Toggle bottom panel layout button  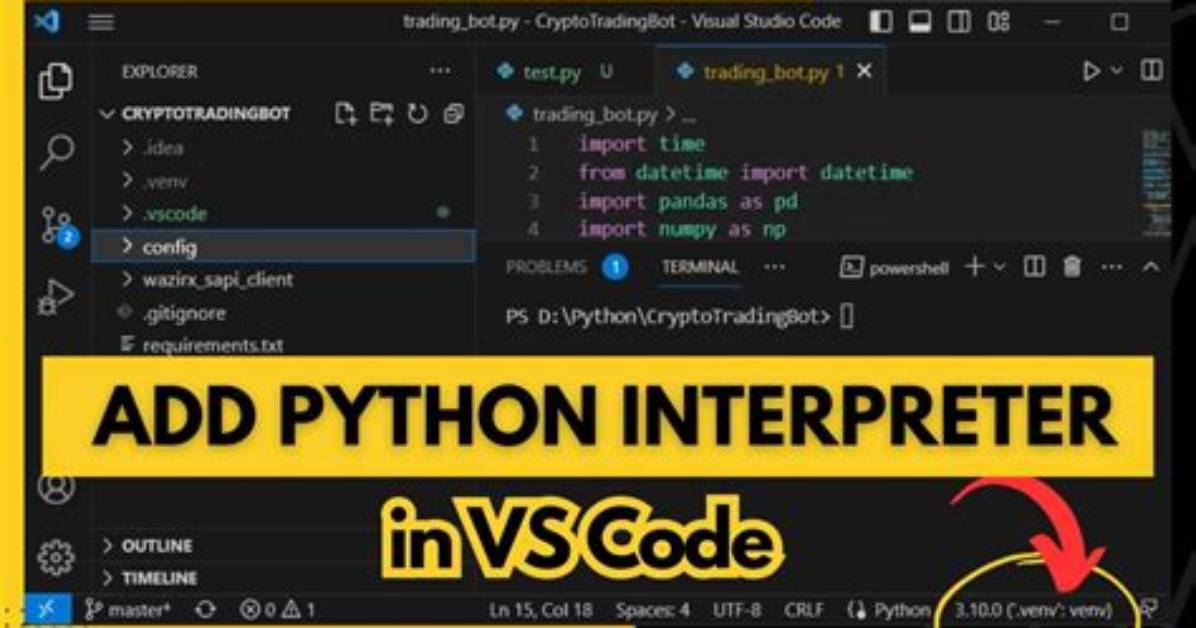pyautogui.click(x=920, y=21)
